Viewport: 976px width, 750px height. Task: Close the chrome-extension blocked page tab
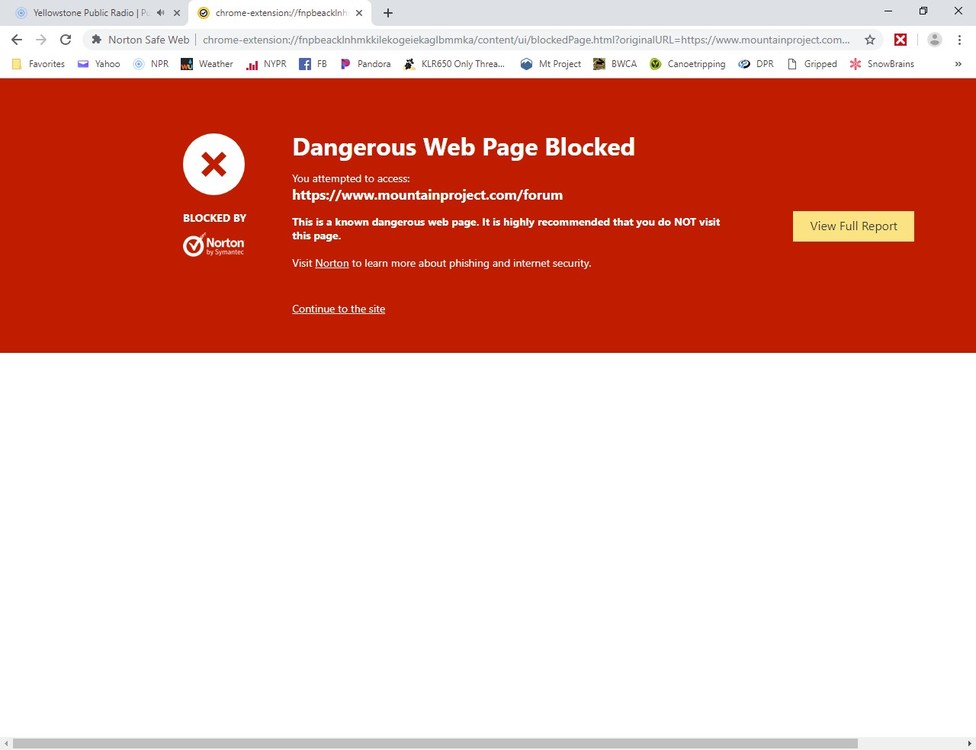pyautogui.click(x=359, y=12)
